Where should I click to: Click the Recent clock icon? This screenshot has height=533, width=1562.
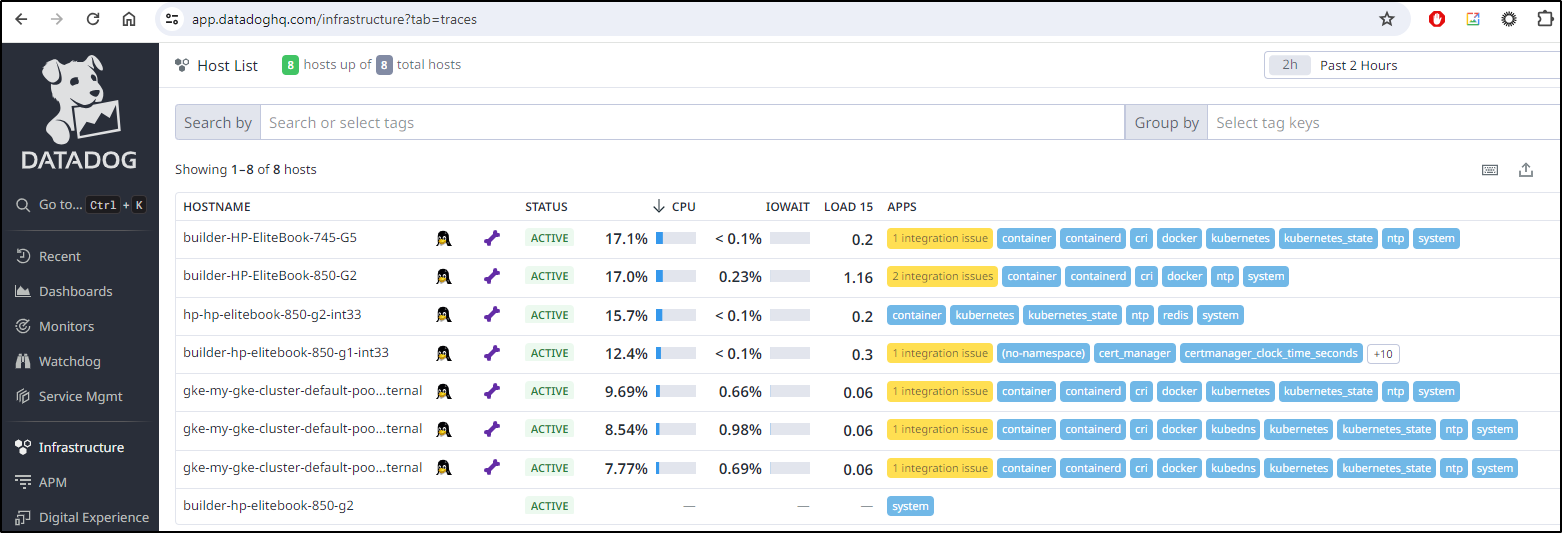point(23,256)
